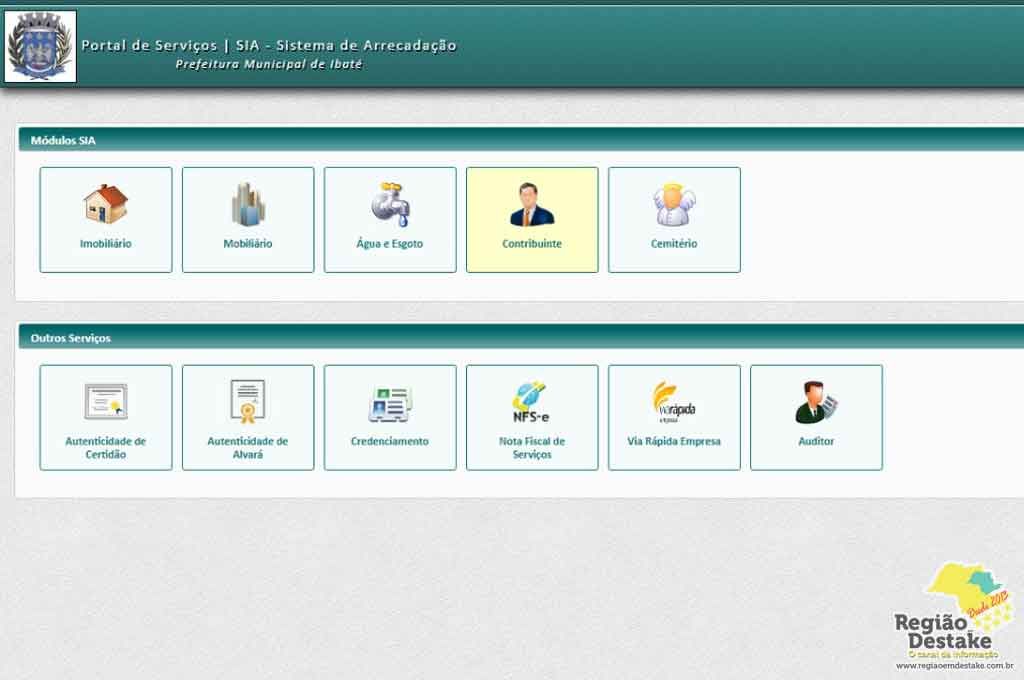Click the house icon for Imobiliário
The height and width of the screenshot is (680, 1024).
click(105, 204)
